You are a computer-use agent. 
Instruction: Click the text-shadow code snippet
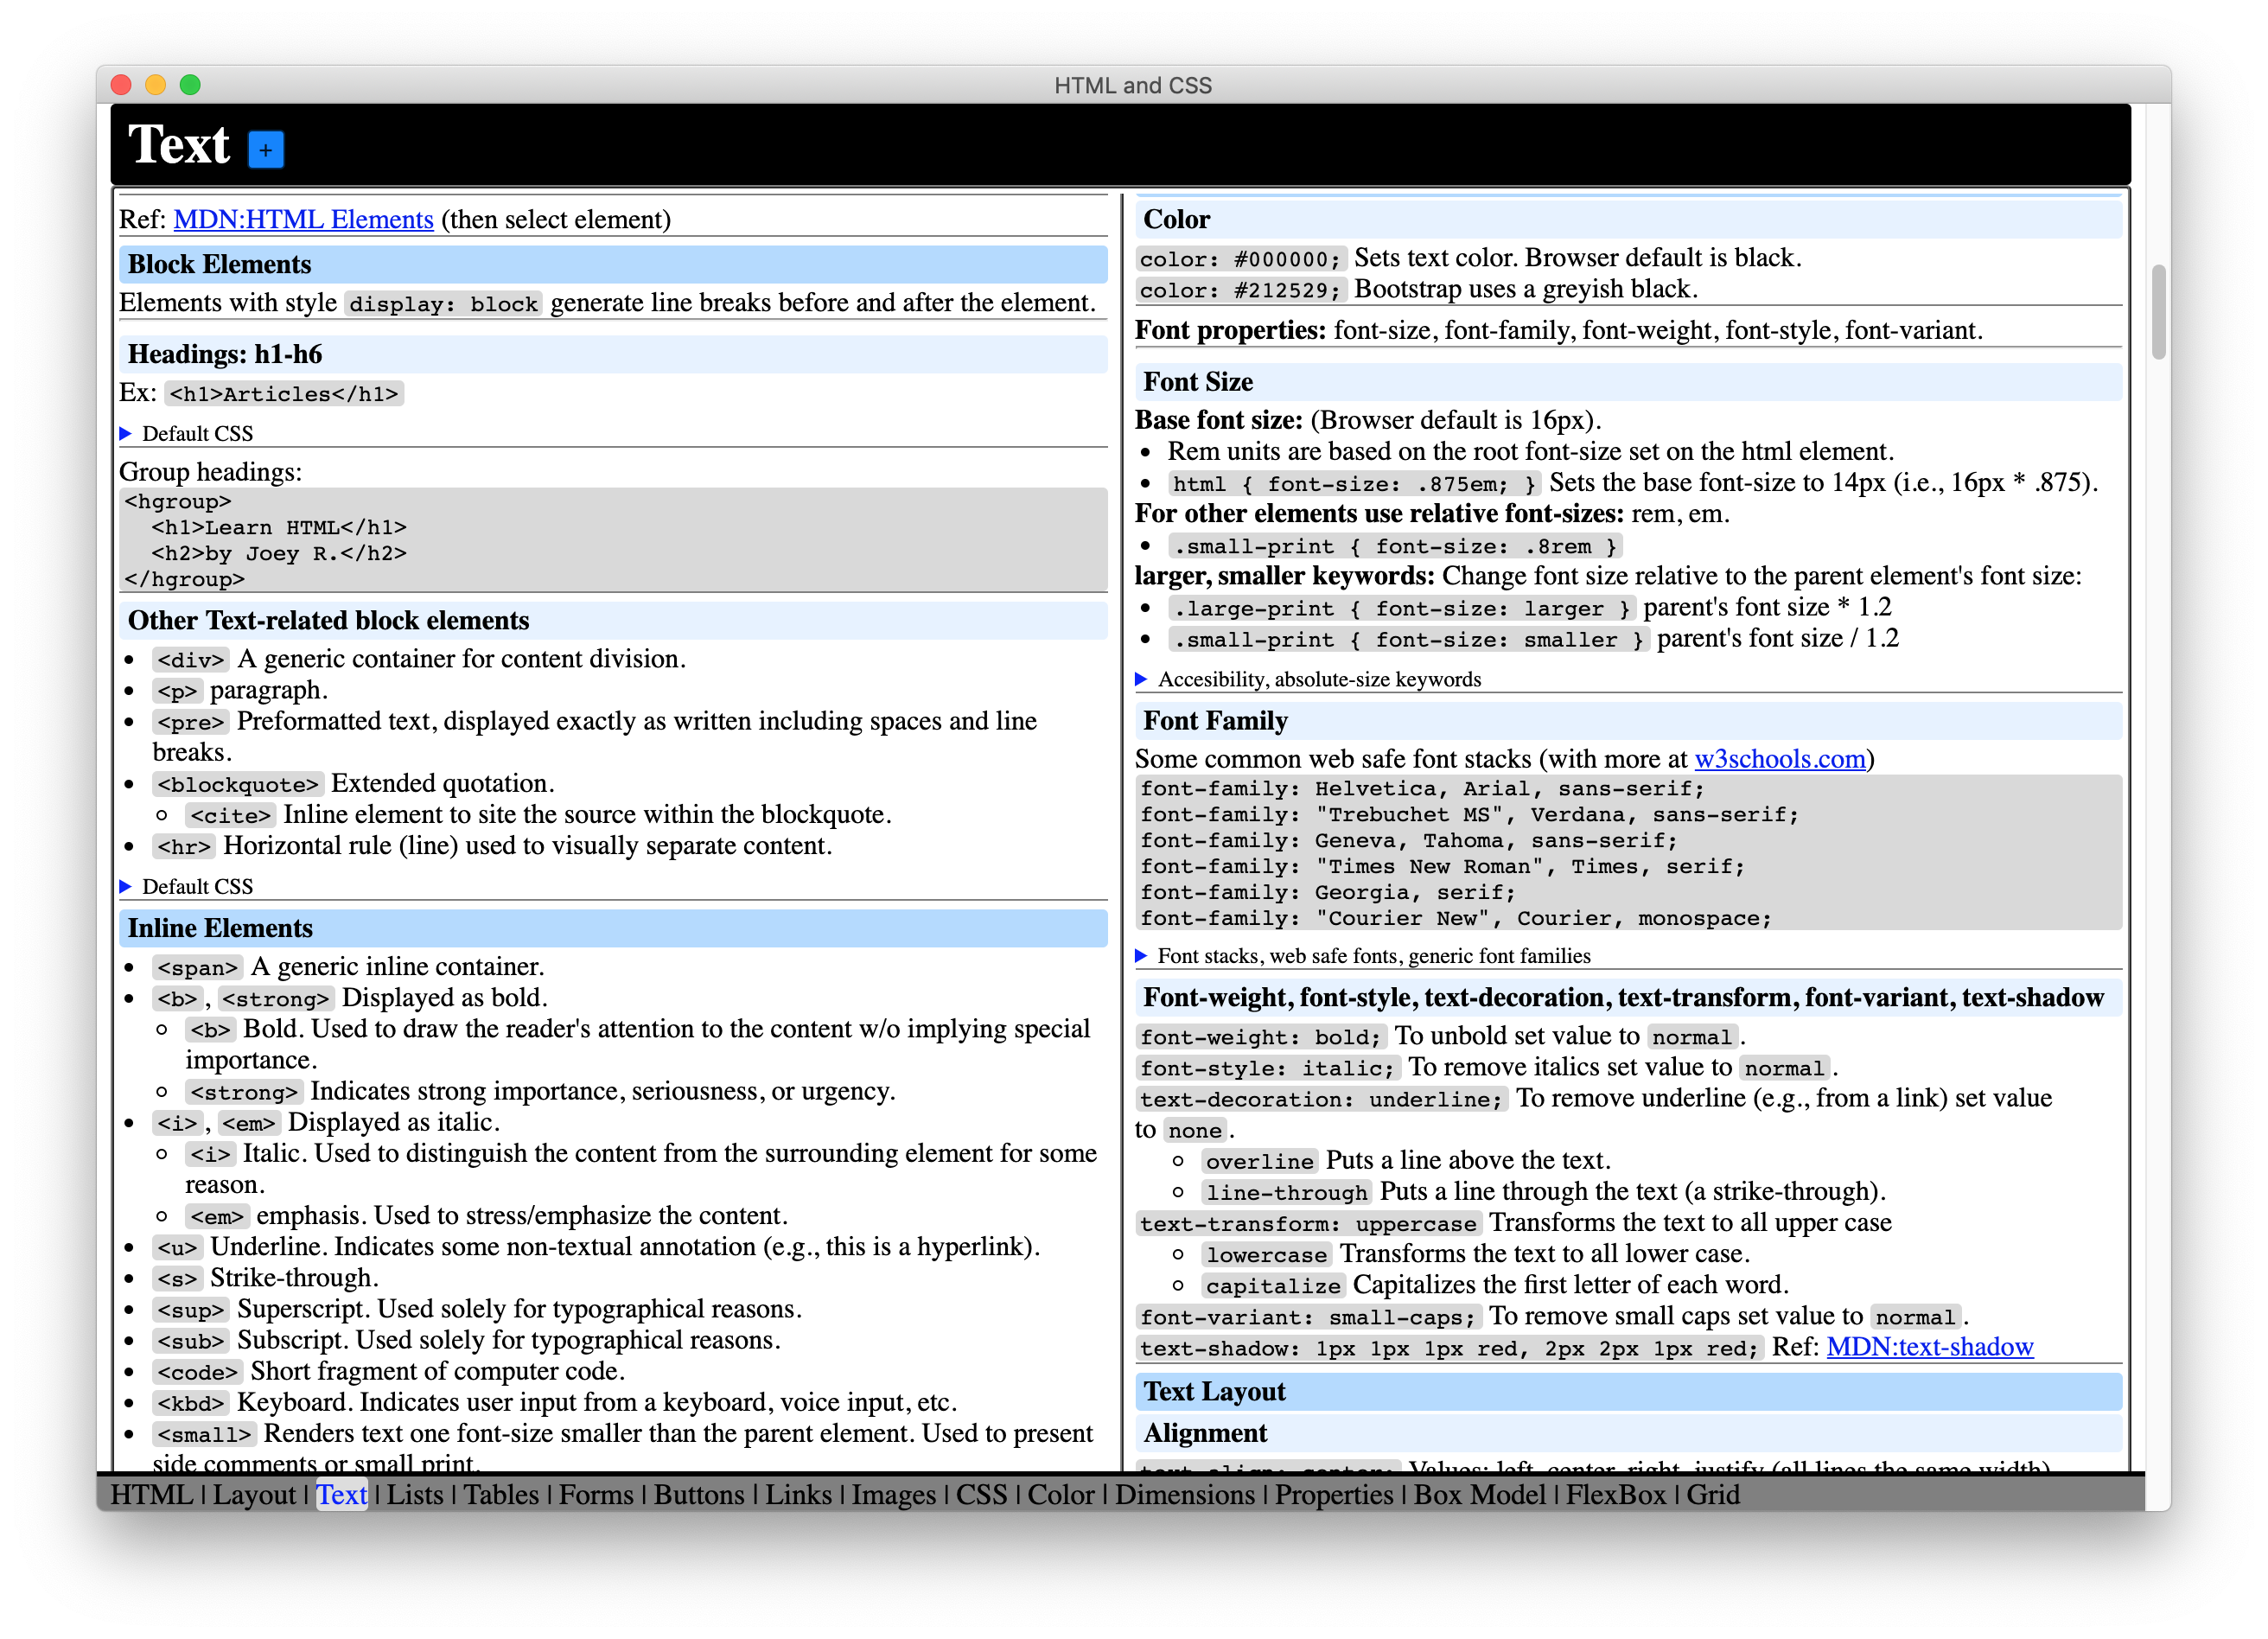(x=1449, y=1349)
